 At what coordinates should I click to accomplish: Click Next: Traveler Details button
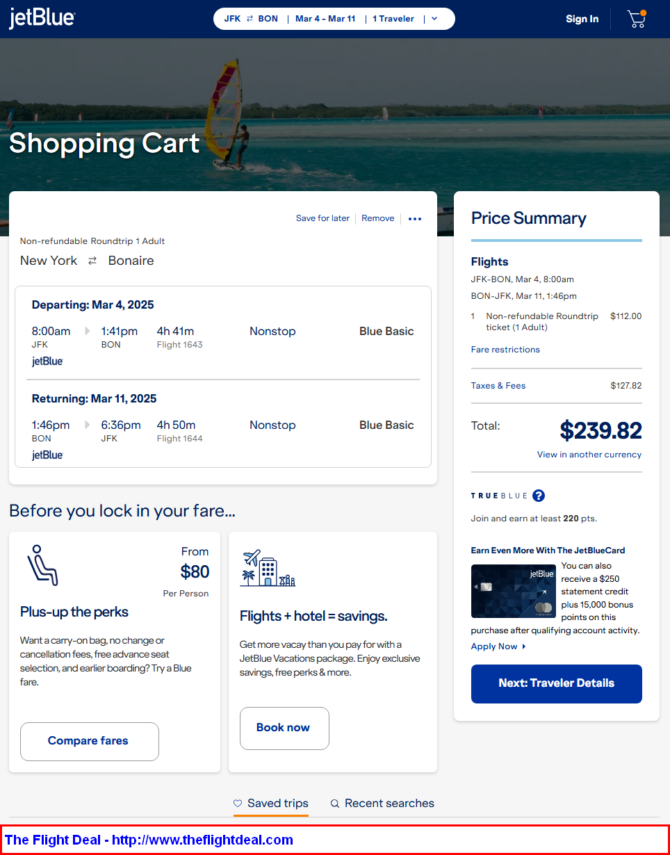coord(557,683)
